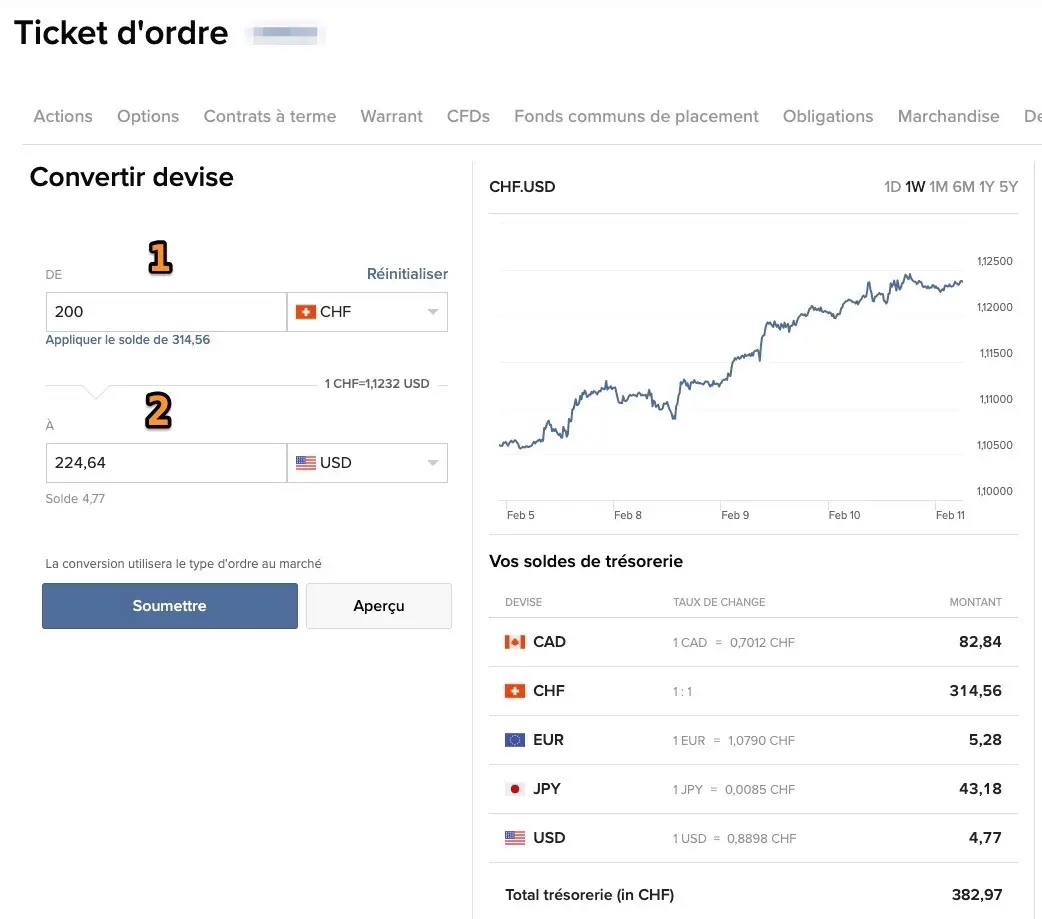Open the Aperçu preview
Screen dimensions: 1042x919
coord(378,605)
